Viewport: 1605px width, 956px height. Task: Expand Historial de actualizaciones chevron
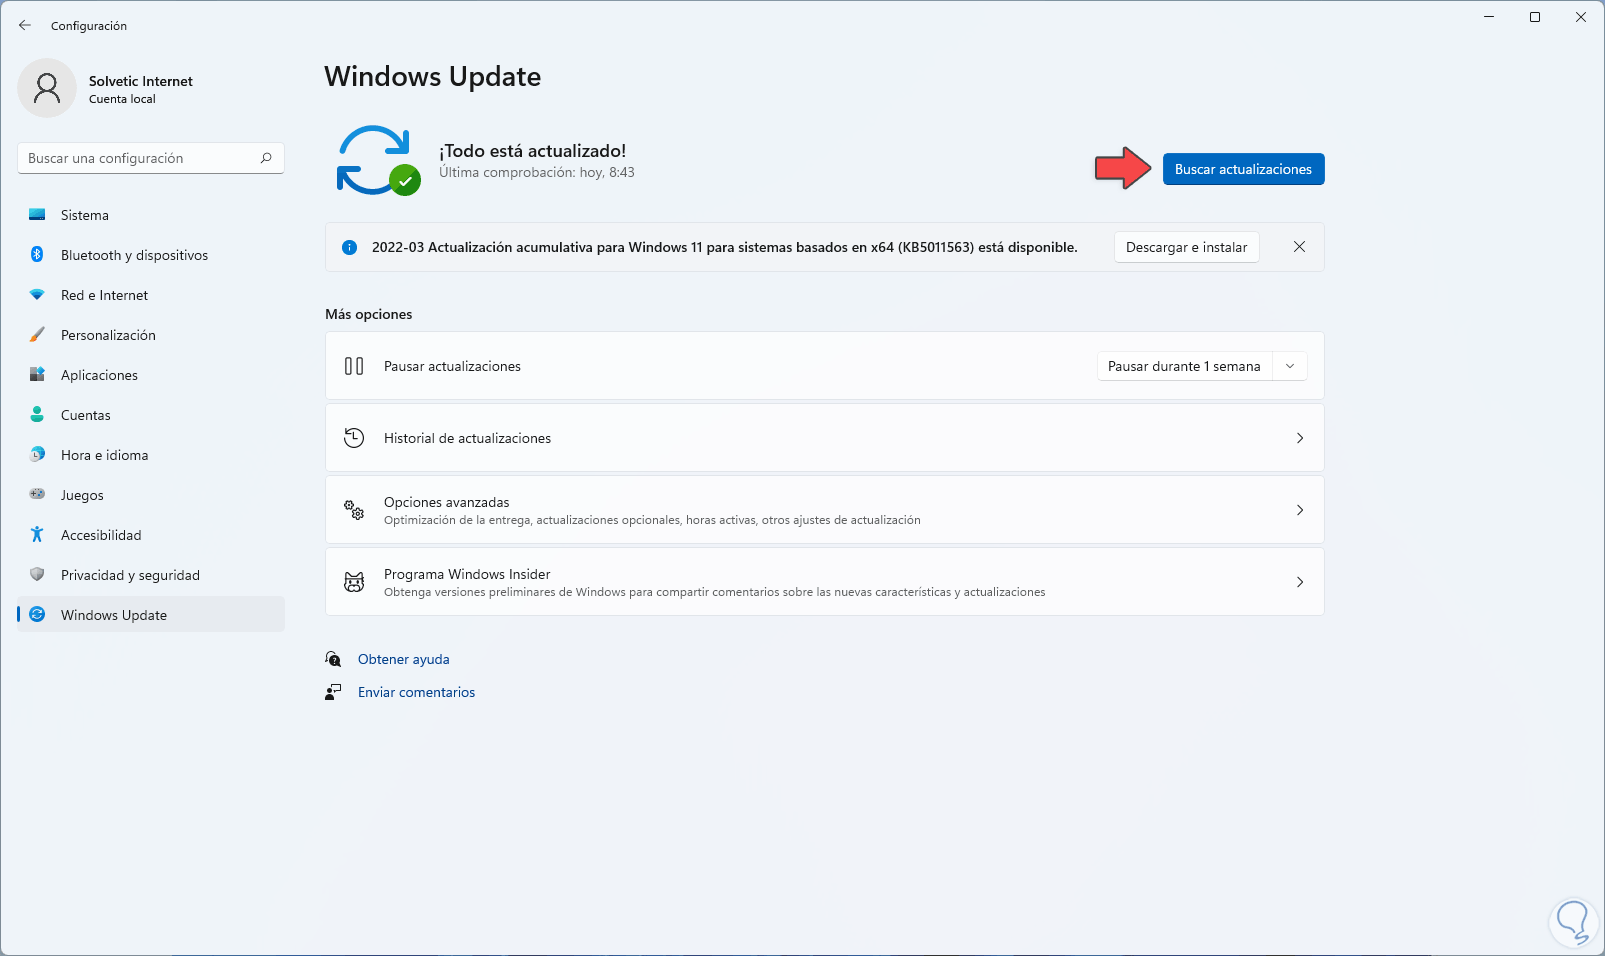(x=1300, y=438)
